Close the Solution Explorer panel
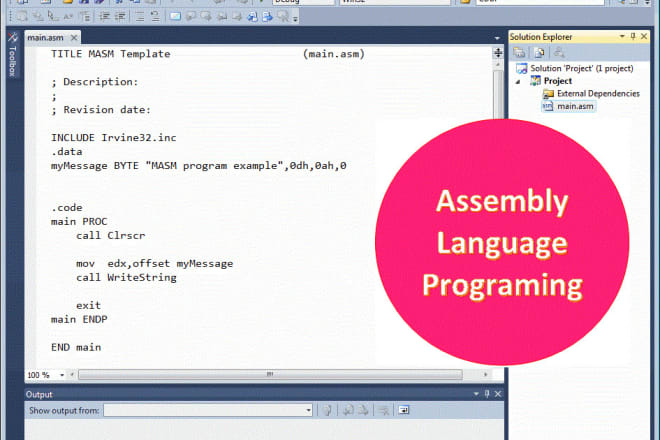This screenshot has width=660, height=440. point(644,37)
